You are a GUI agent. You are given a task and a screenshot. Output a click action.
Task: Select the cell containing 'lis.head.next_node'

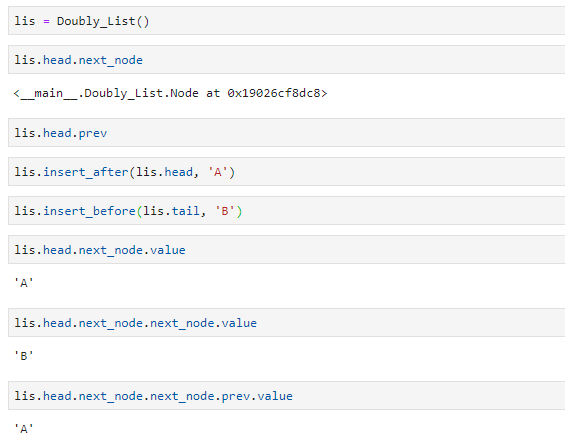(x=286, y=60)
